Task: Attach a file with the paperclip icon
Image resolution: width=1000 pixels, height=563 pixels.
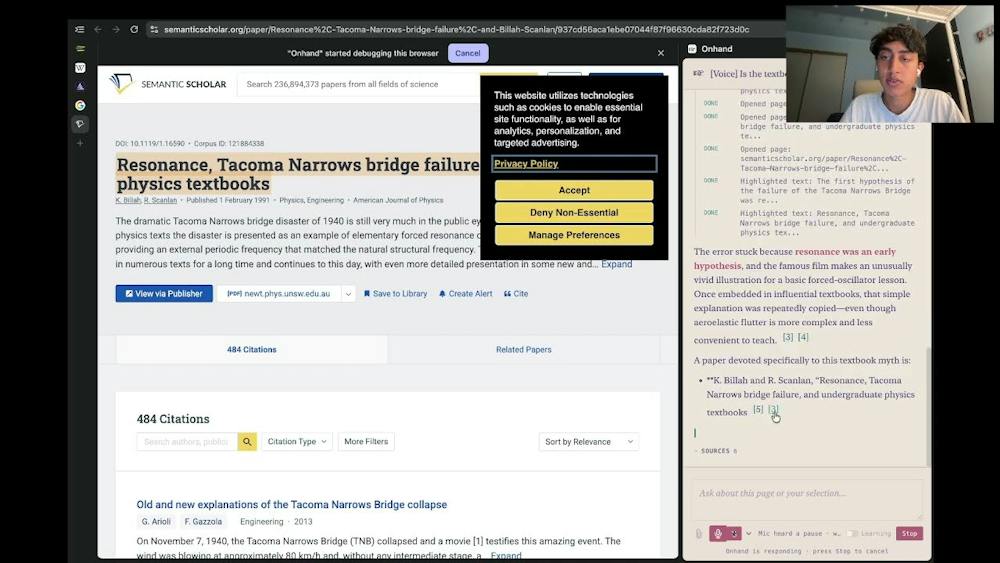Action: 698,534
